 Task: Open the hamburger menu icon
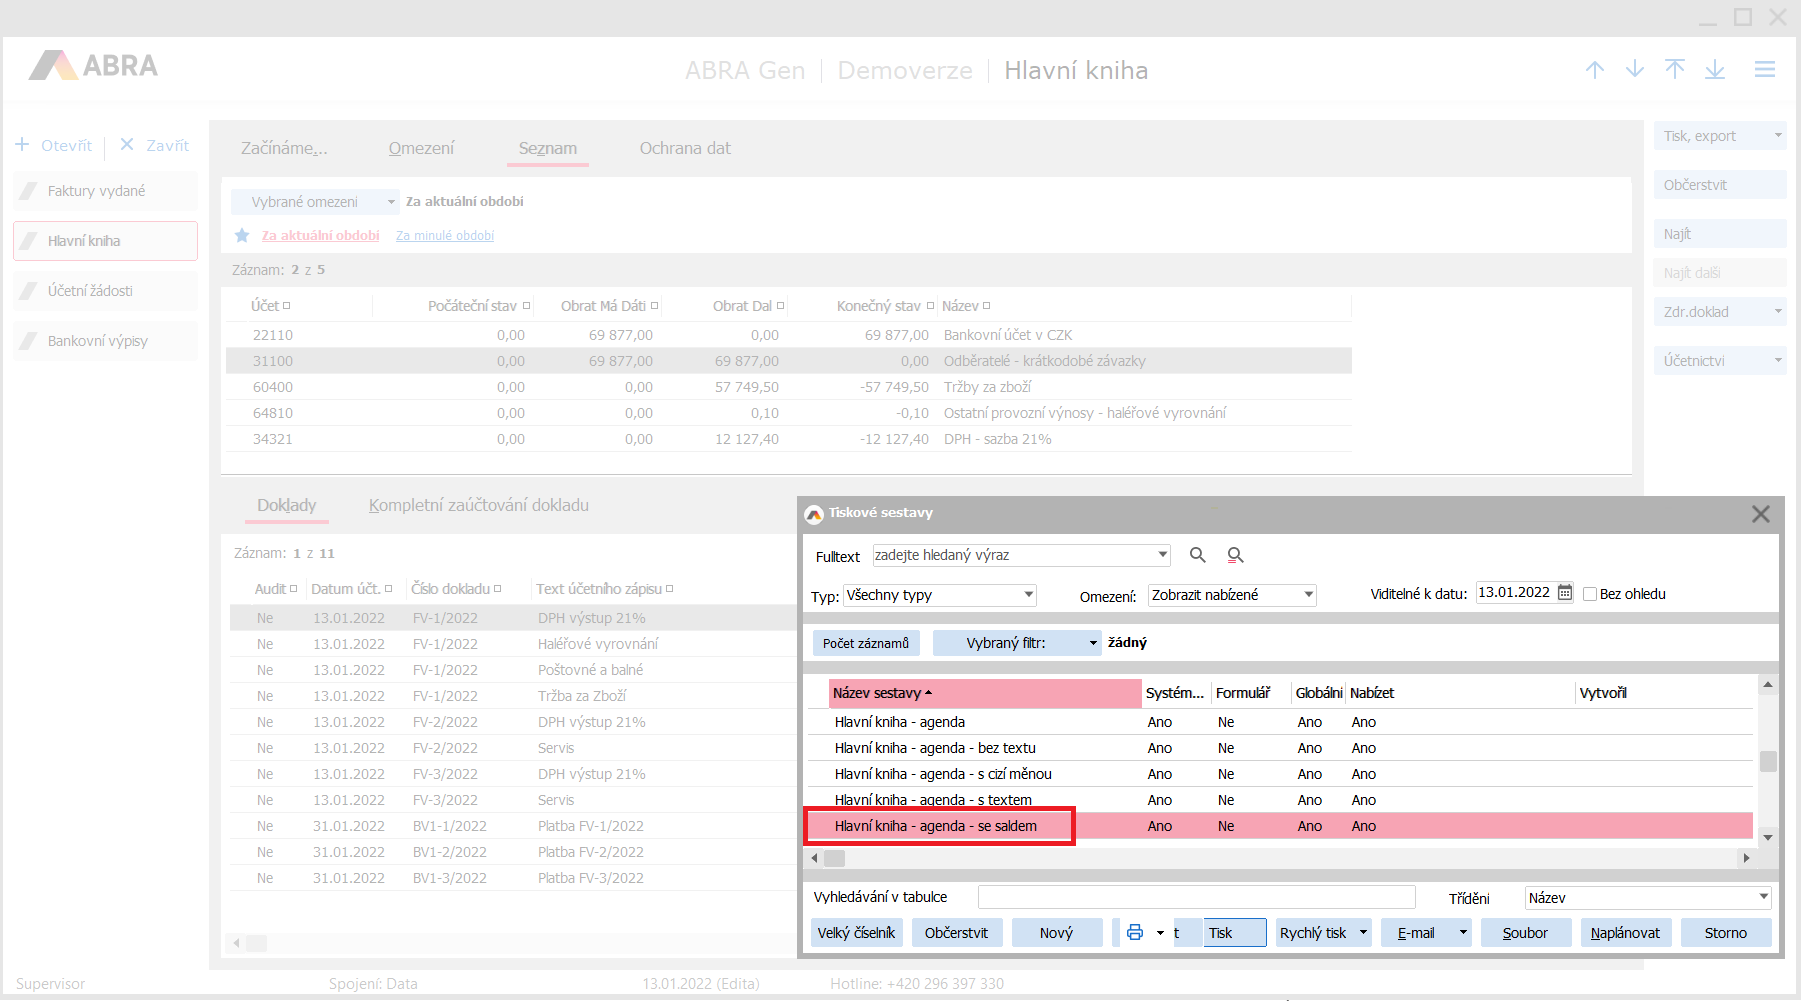pyautogui.click(x=1764, y=69)
